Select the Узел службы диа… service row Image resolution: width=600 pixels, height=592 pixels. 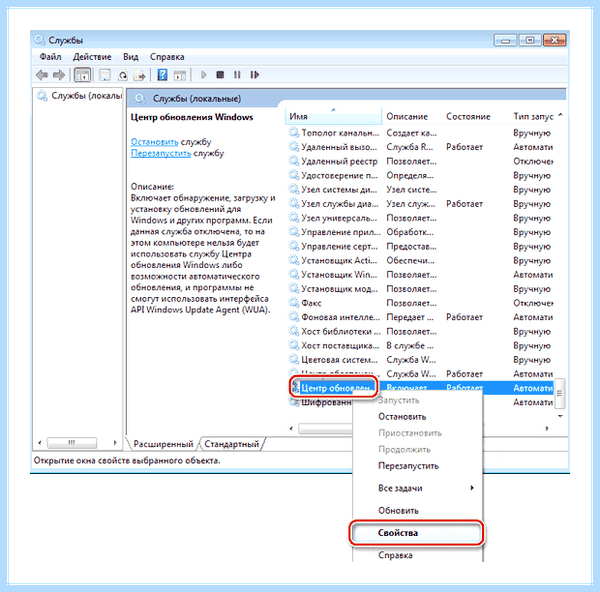click(421, 204)
